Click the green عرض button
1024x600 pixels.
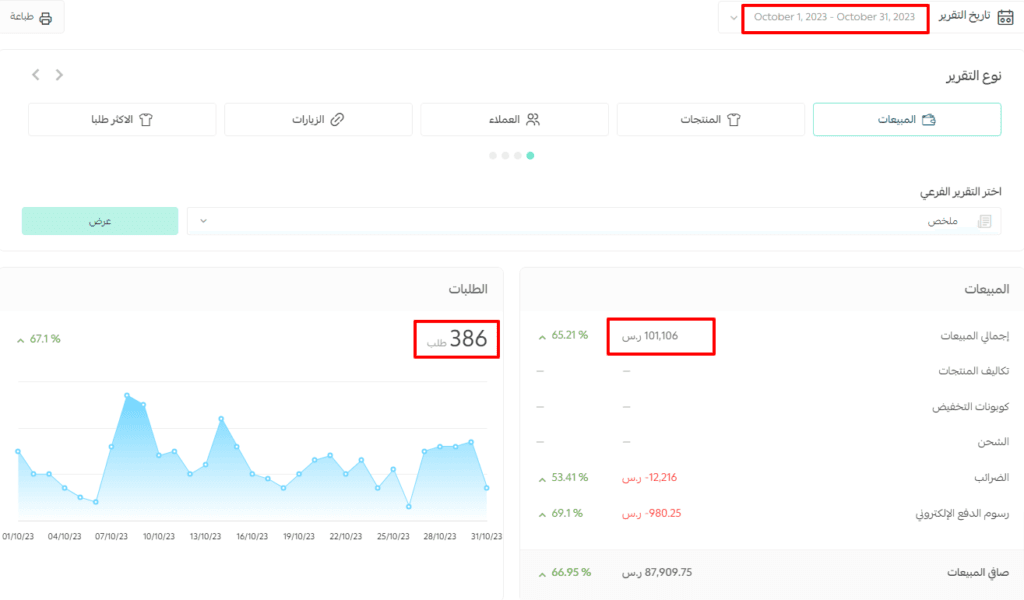(x=100, y=221)
